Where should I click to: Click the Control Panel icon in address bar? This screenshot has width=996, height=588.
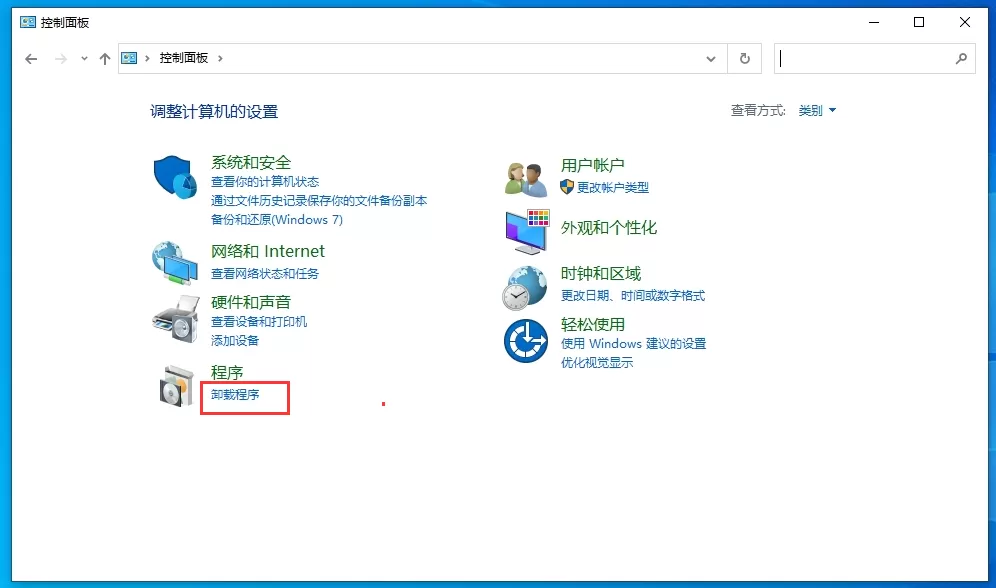(x=130, y=58)
